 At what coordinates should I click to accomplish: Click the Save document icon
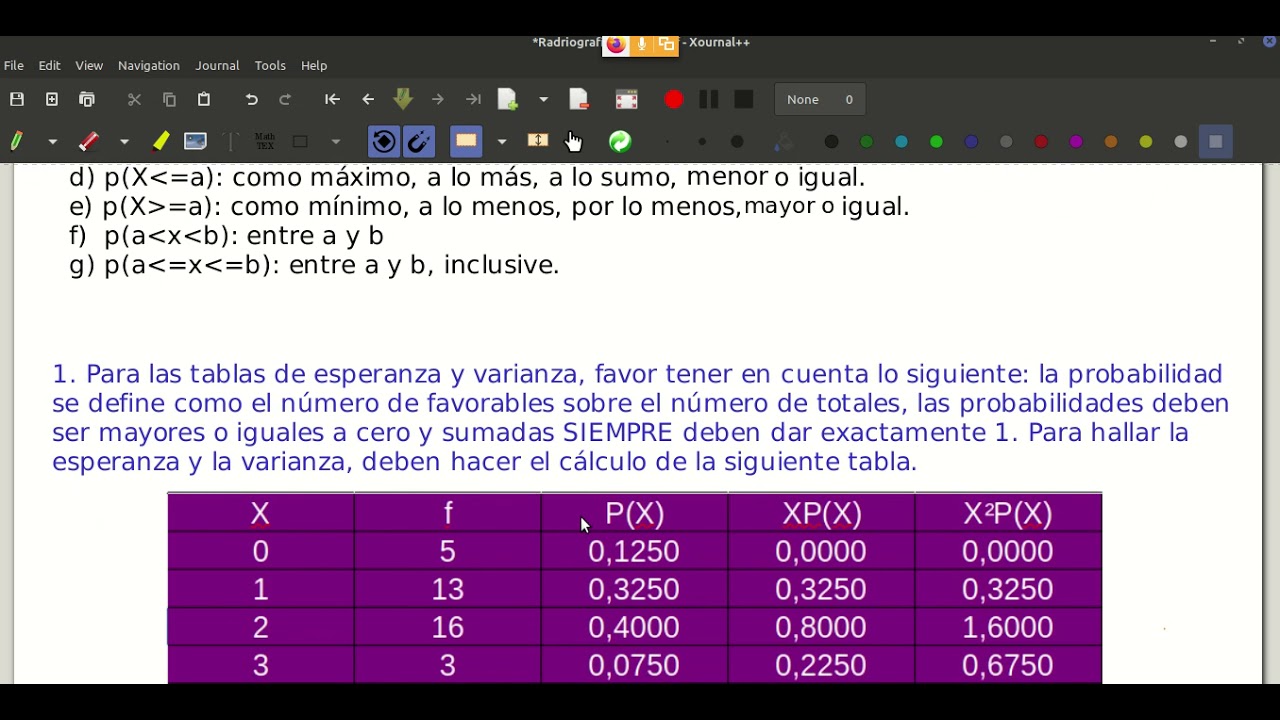17,99
